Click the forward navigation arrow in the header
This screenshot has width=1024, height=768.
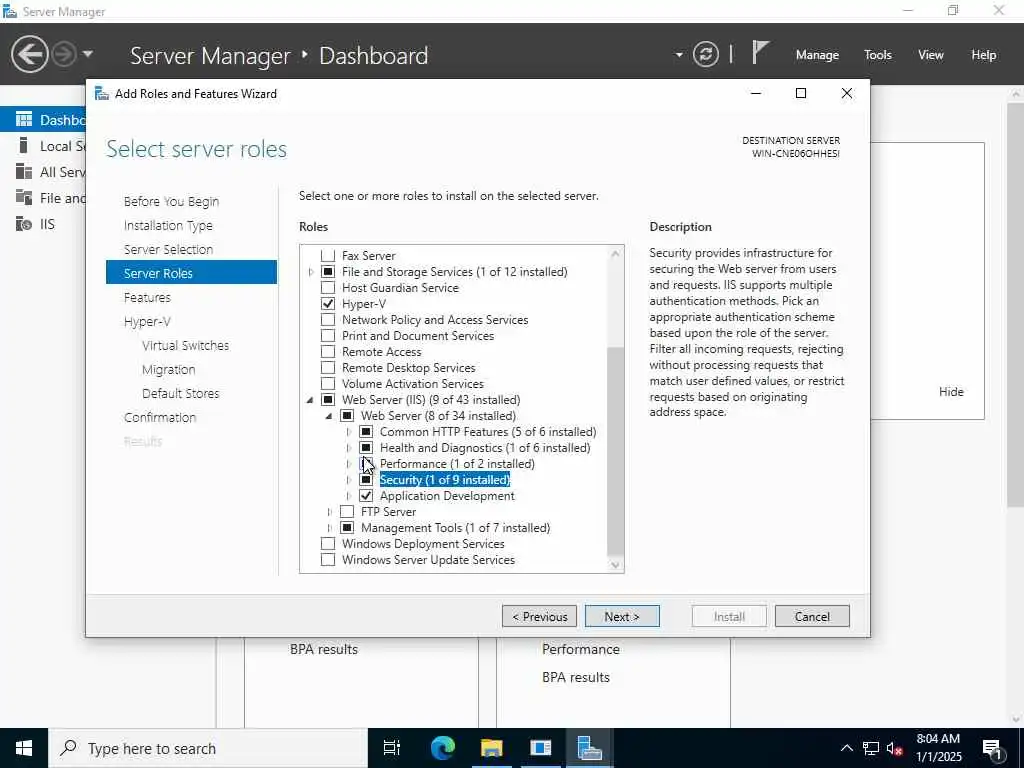pos(63,54)
